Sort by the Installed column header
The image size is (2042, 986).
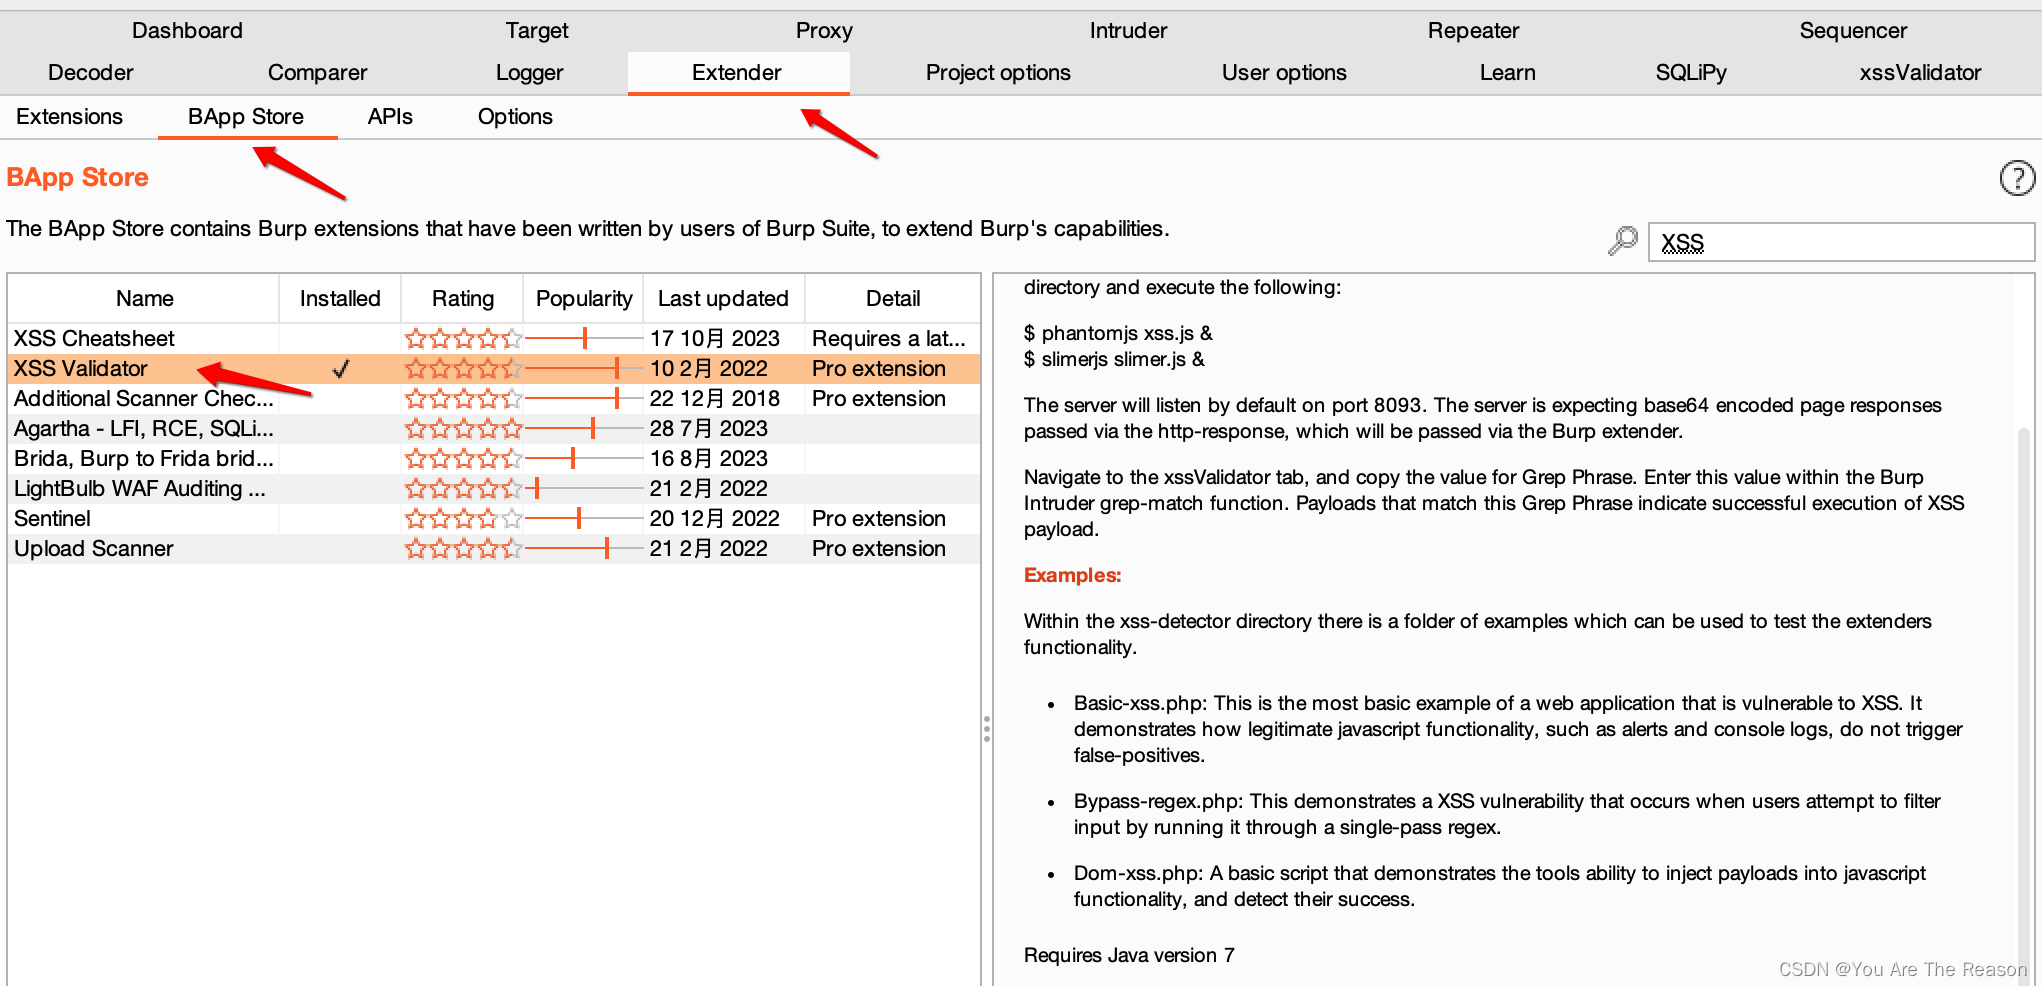point(340,298)
